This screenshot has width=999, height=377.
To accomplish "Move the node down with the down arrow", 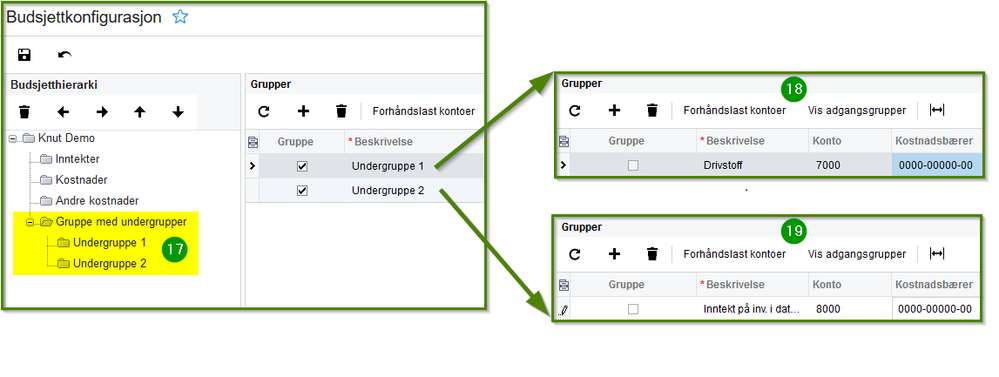I will click(x=178, y=113).
